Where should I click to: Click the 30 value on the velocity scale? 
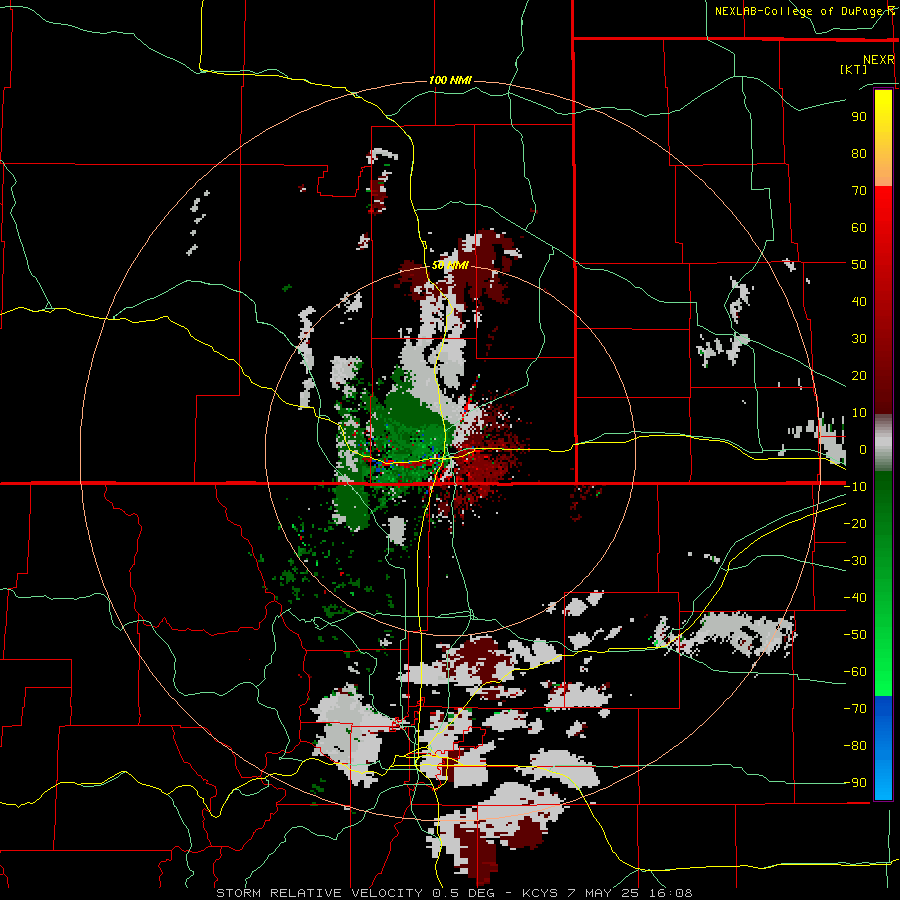[x=859, y=339]
